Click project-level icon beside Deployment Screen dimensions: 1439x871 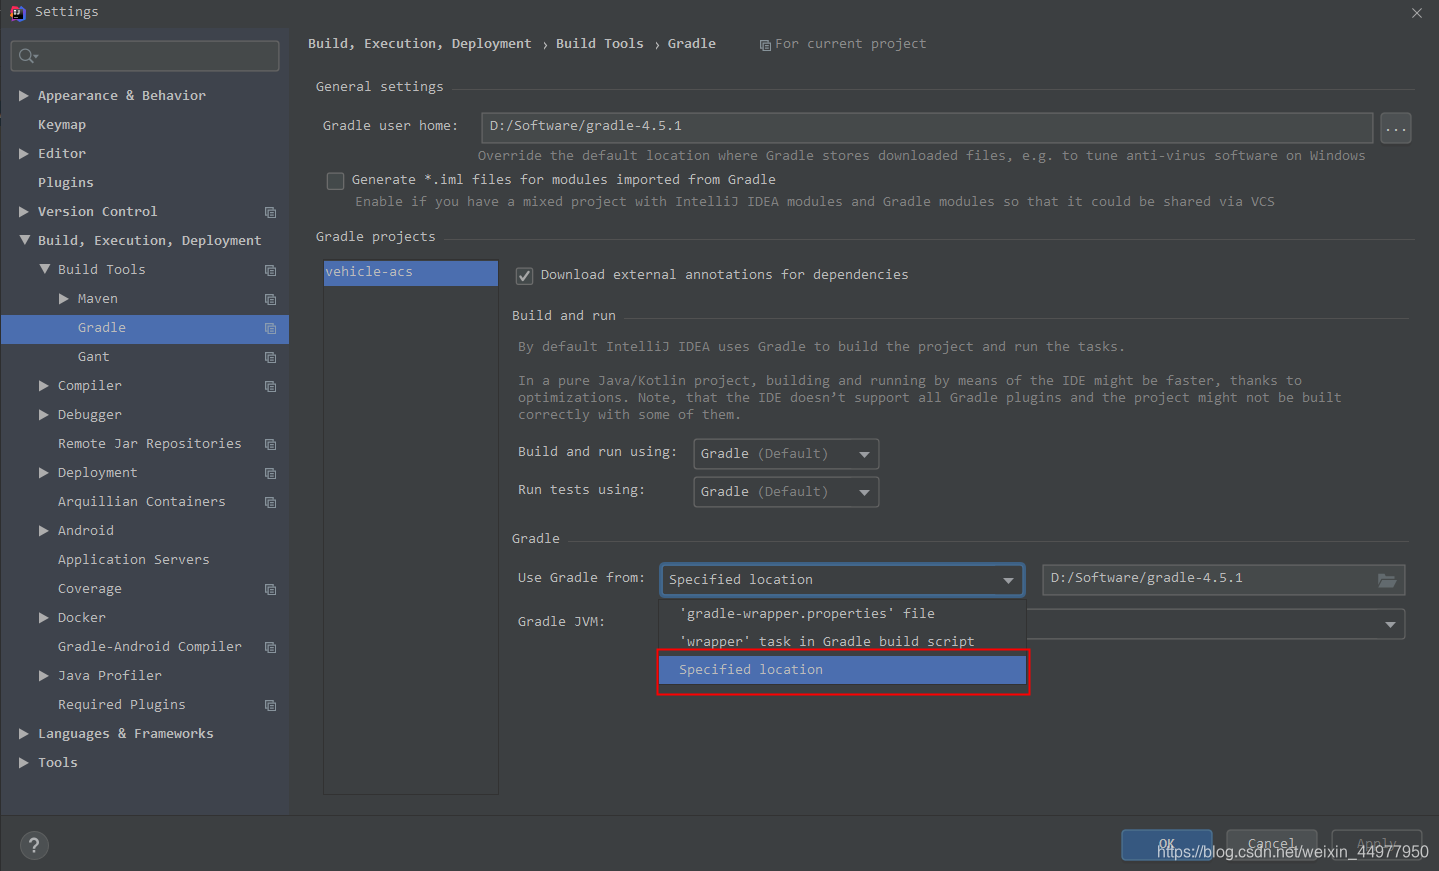270,473
